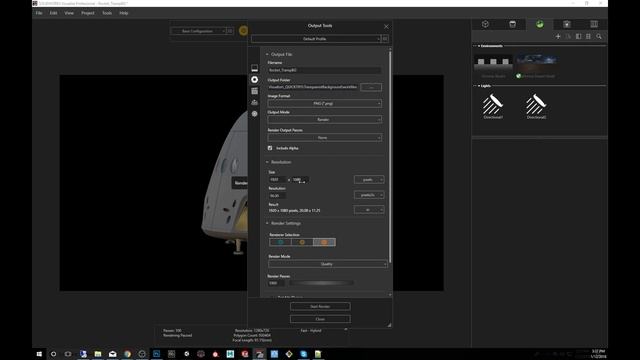Click the save profile icon beside Default Profile
The height and width of the screenshot is (360, 640).
(385, 39)
